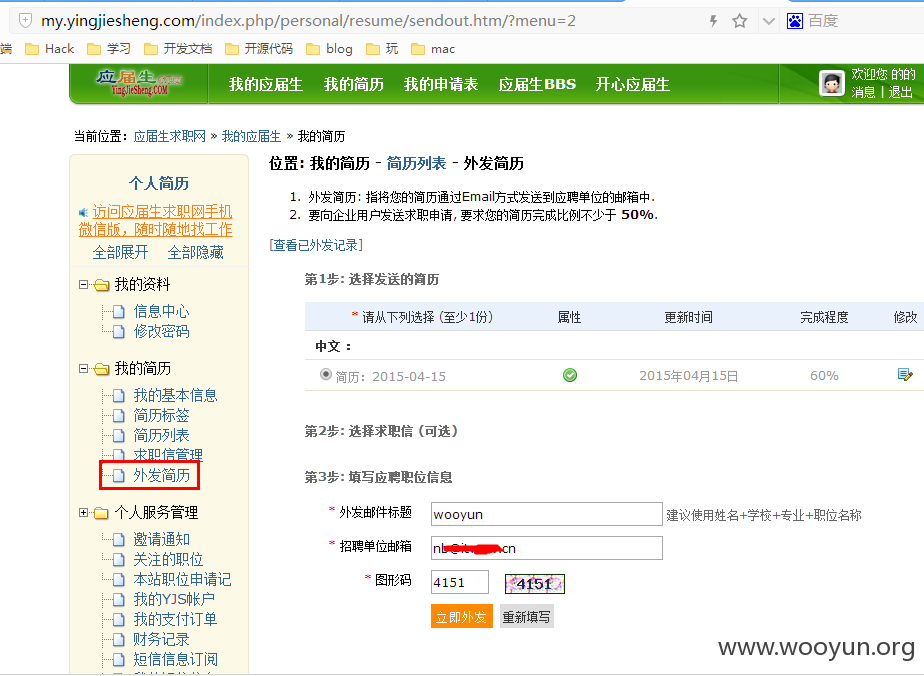Open the 学习 bookmarks folder

click(109, 49)
